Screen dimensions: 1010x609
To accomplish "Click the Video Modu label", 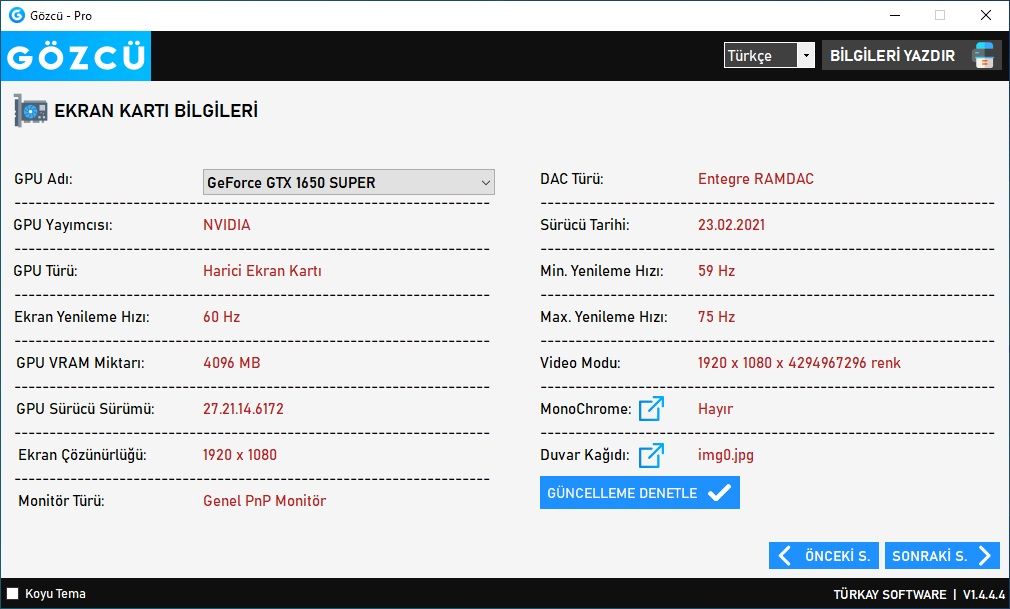I will [580, 363].
